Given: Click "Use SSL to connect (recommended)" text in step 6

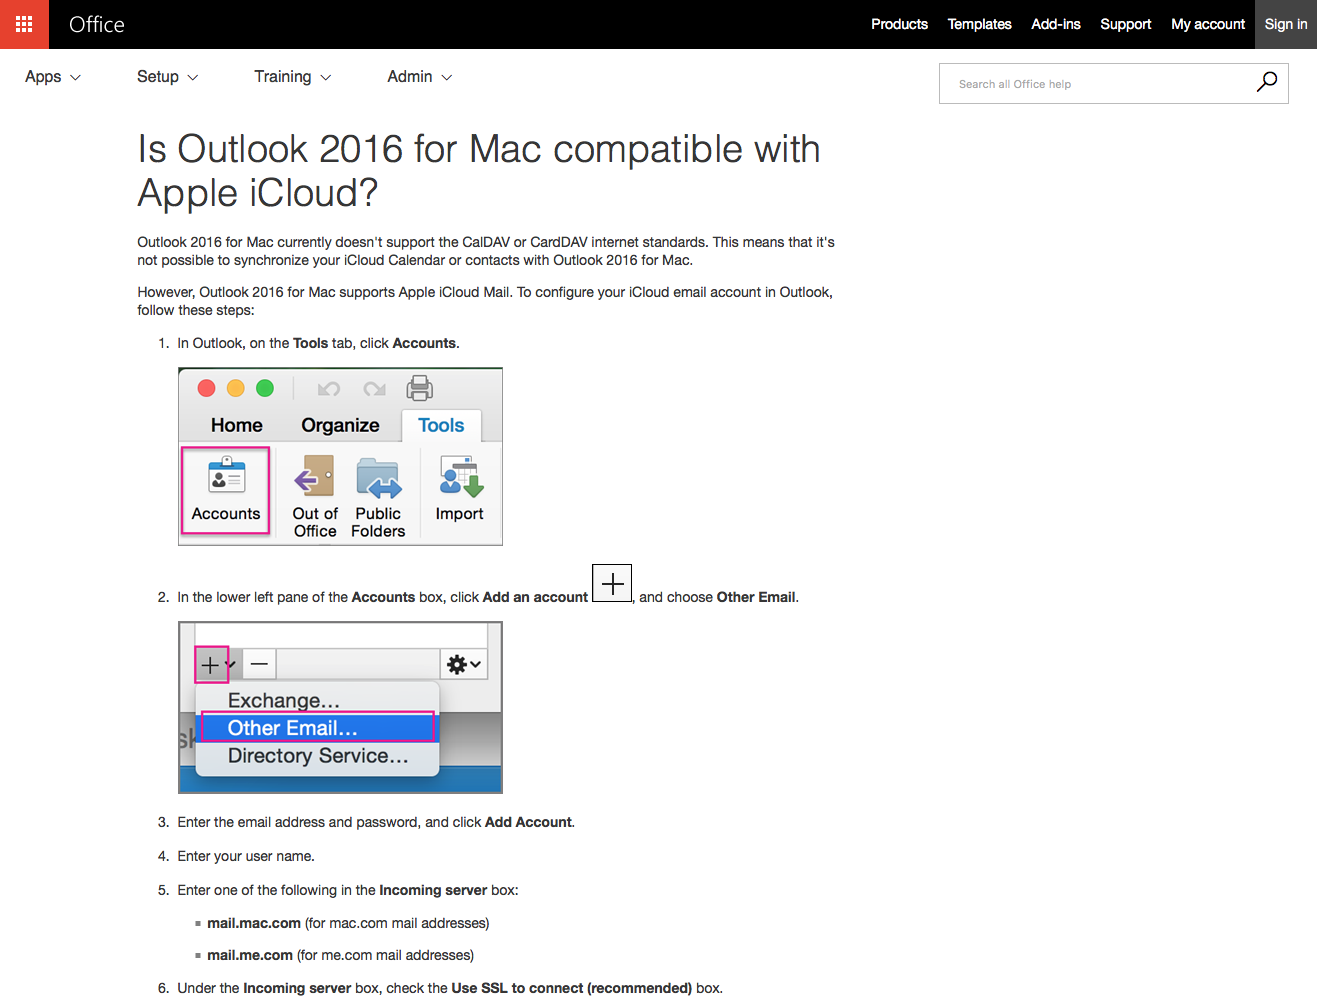Looking at the screenshot, I should point(571,988).
